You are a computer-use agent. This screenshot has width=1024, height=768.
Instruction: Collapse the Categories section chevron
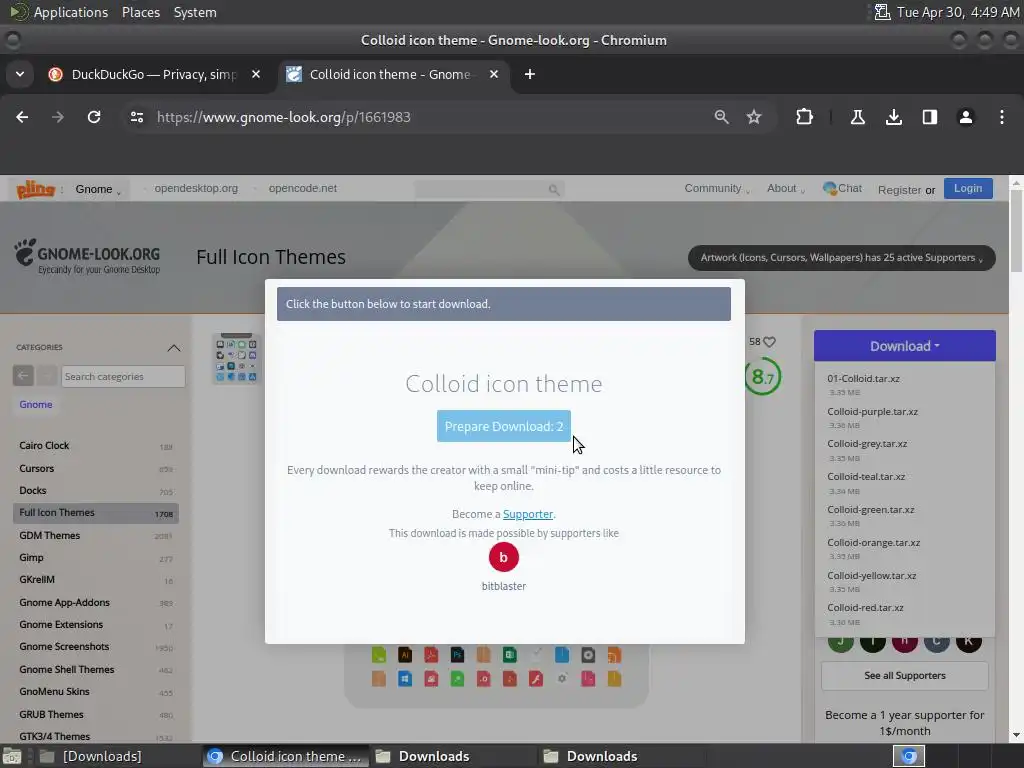pos(174,347)
